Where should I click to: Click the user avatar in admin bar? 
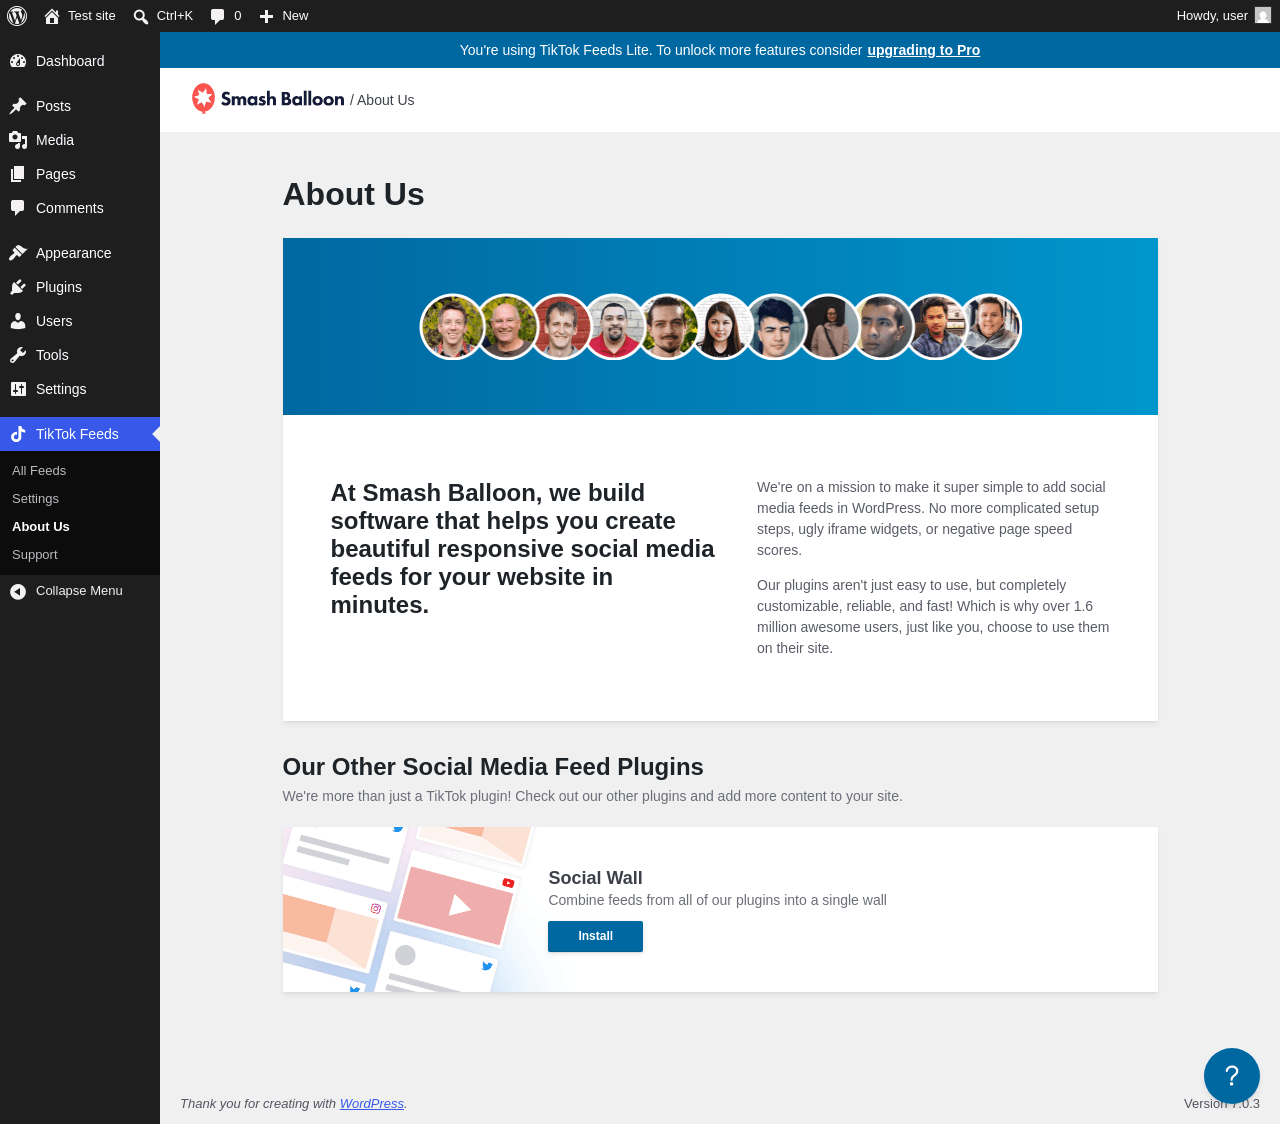pyautogui.click(x=1263, y=16)
